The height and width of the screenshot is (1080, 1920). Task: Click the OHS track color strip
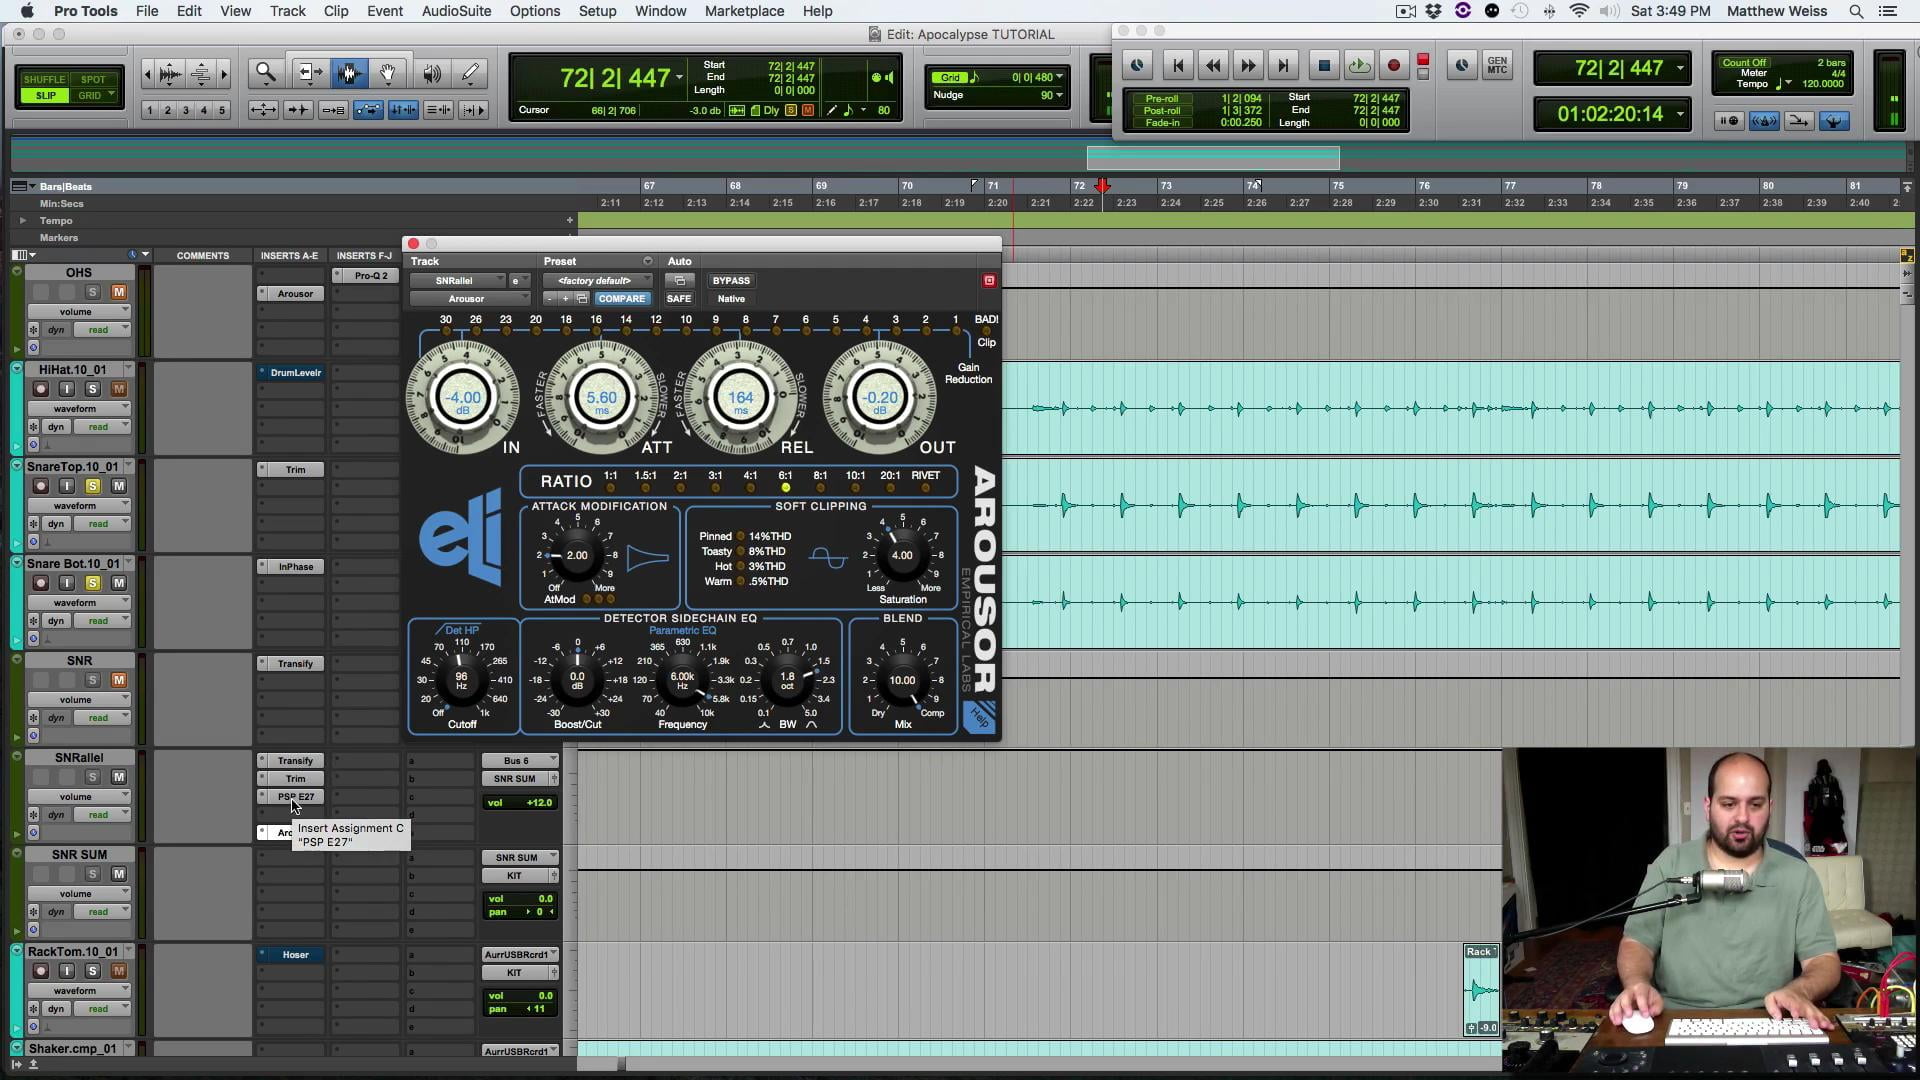click(x=16, y=310)
